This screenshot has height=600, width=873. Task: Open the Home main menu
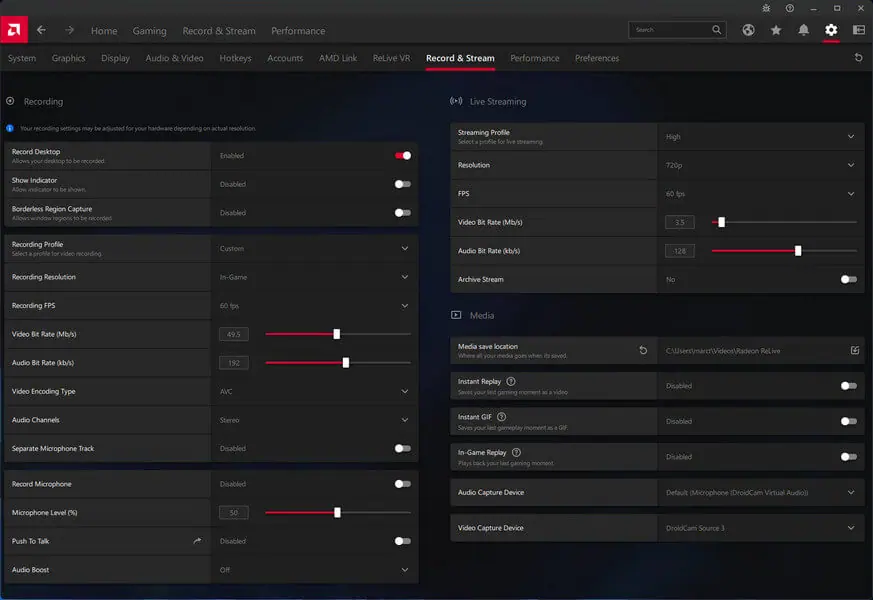tap(104, 31)
